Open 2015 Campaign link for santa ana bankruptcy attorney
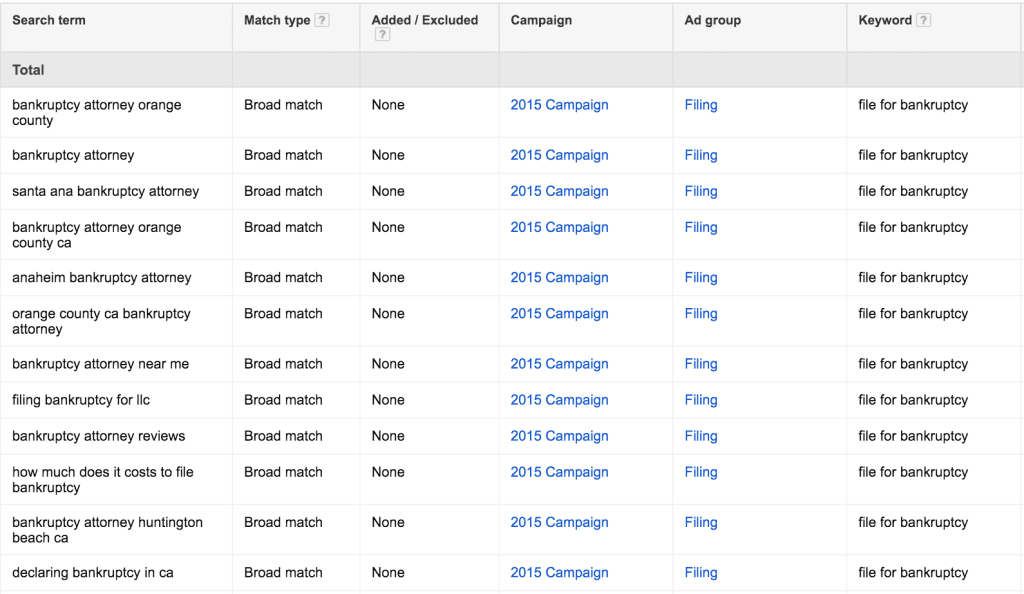Image resolution: width=1024 pixels, height=594 pixels. pos(559,191)
